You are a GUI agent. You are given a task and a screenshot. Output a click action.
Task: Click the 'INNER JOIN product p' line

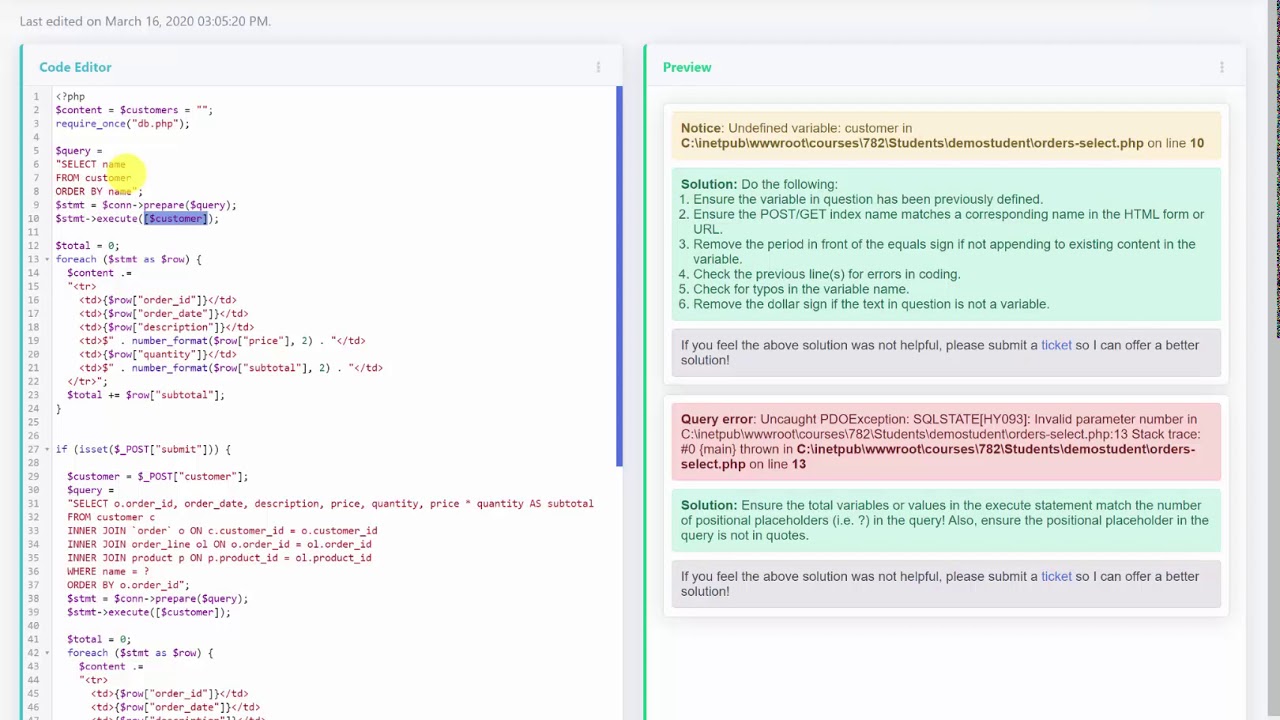pos(219,558)
